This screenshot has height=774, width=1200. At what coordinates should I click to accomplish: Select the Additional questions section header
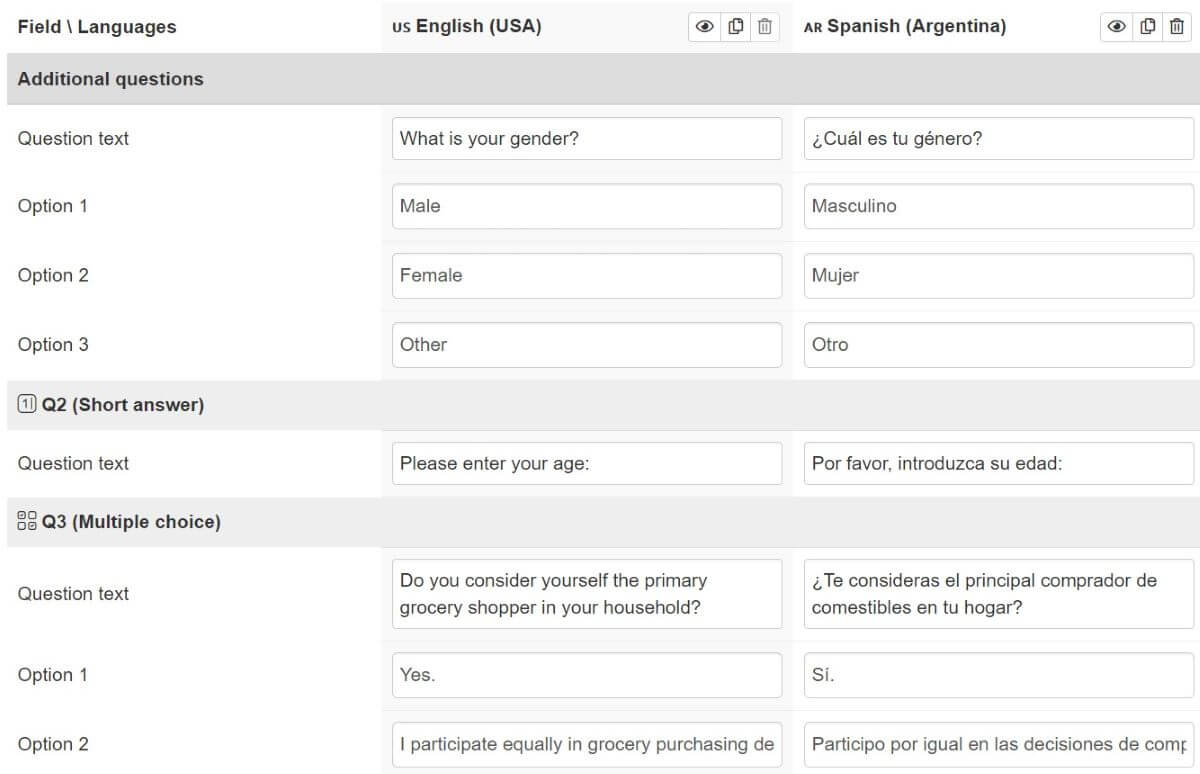[110, 79]
